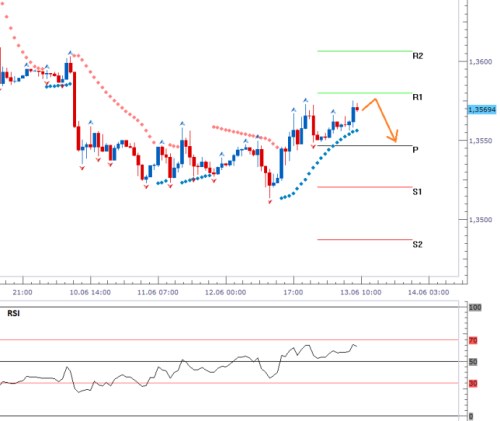Click the latest small red candlestick
Screen dimensions: 500x421
coord(357,108)
